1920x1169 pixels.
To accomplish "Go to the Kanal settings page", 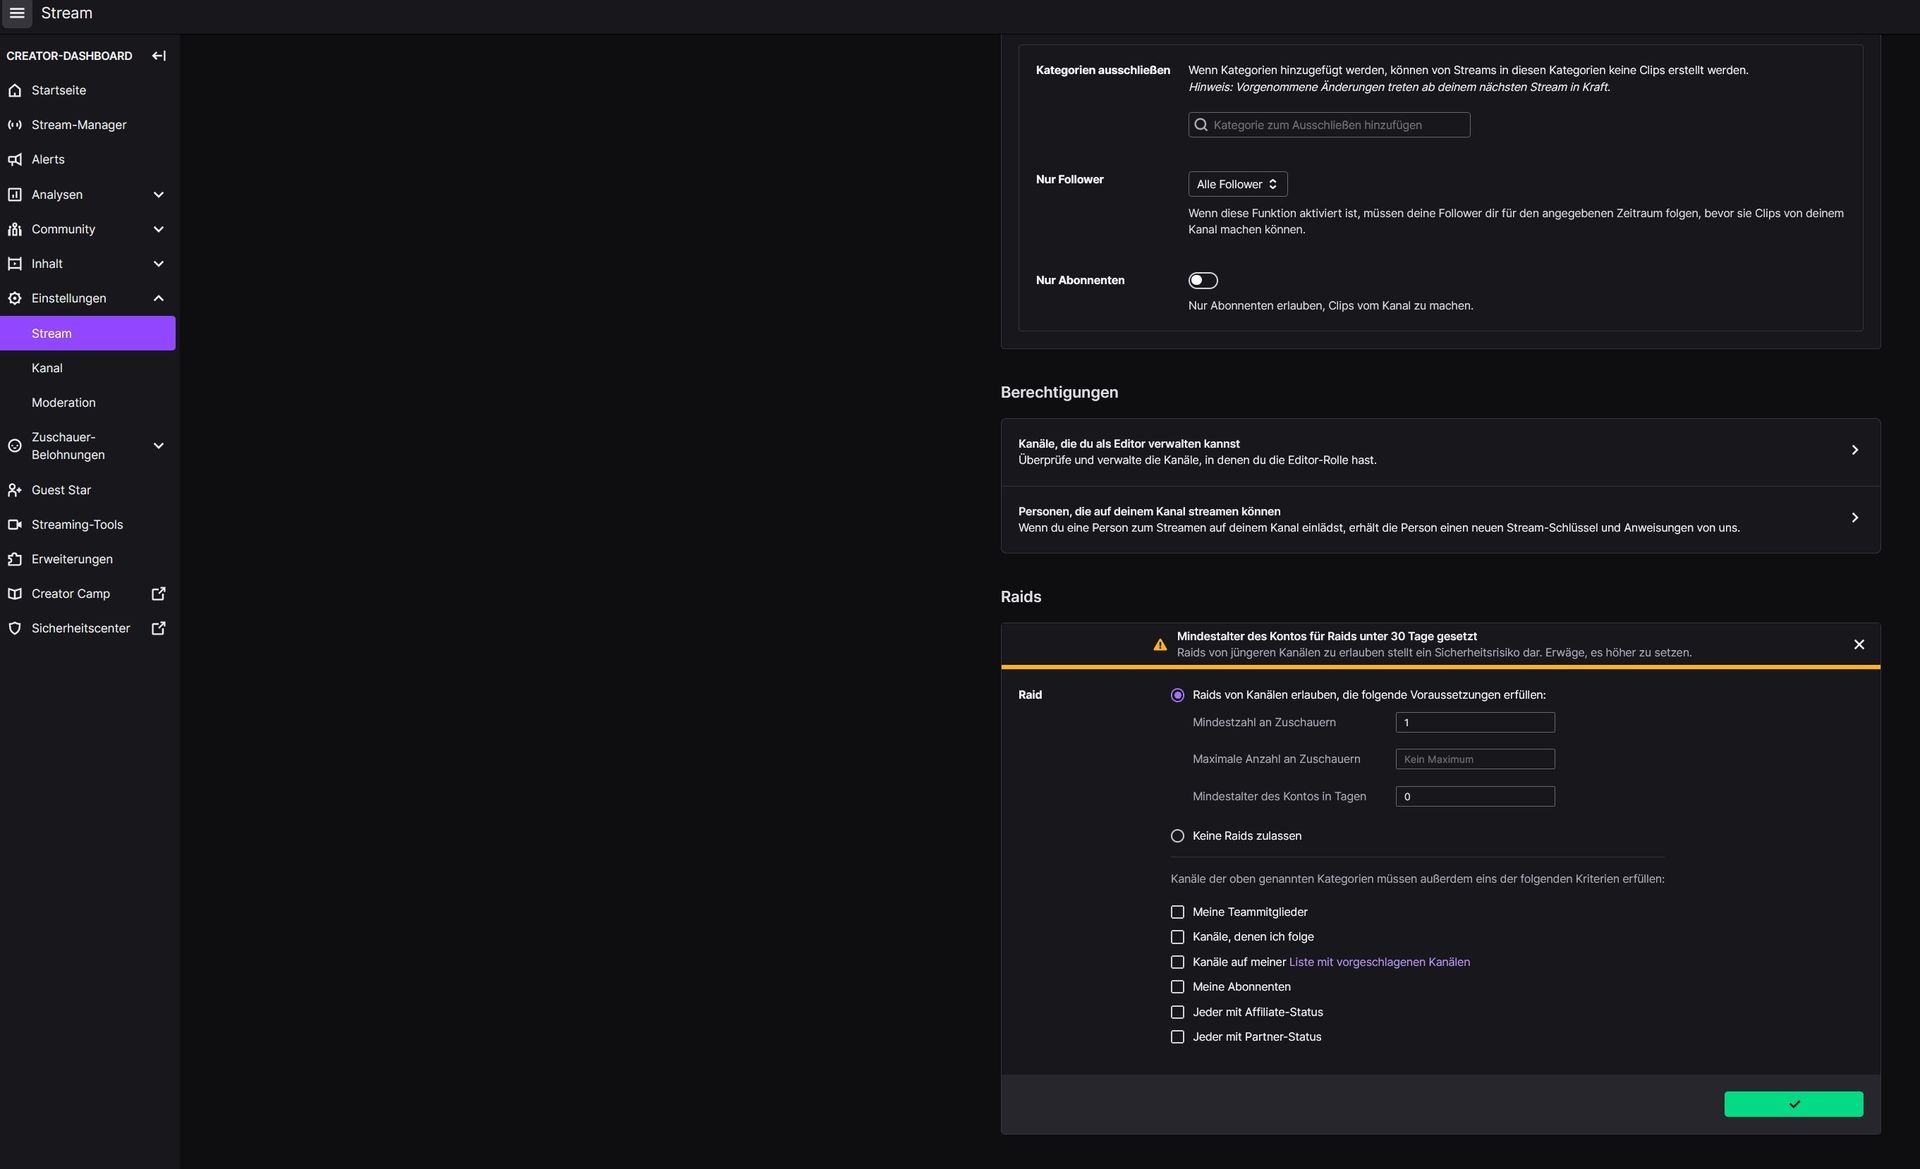I will coord(47,368).
